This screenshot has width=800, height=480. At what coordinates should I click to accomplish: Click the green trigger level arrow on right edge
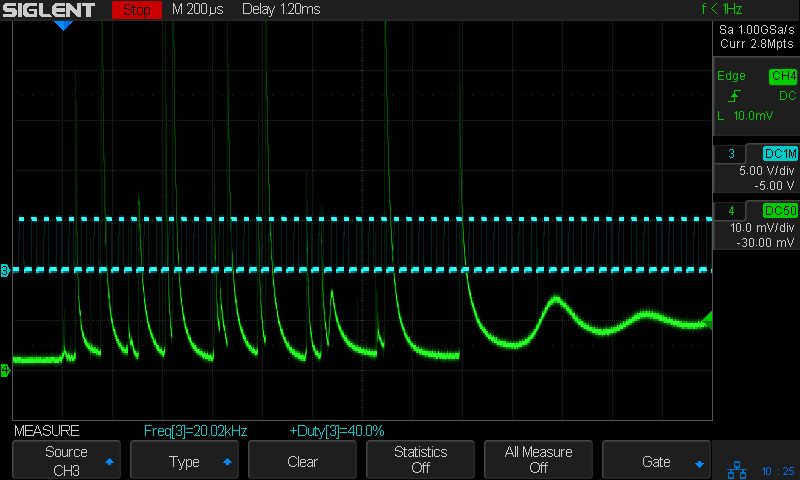[708, 319]
